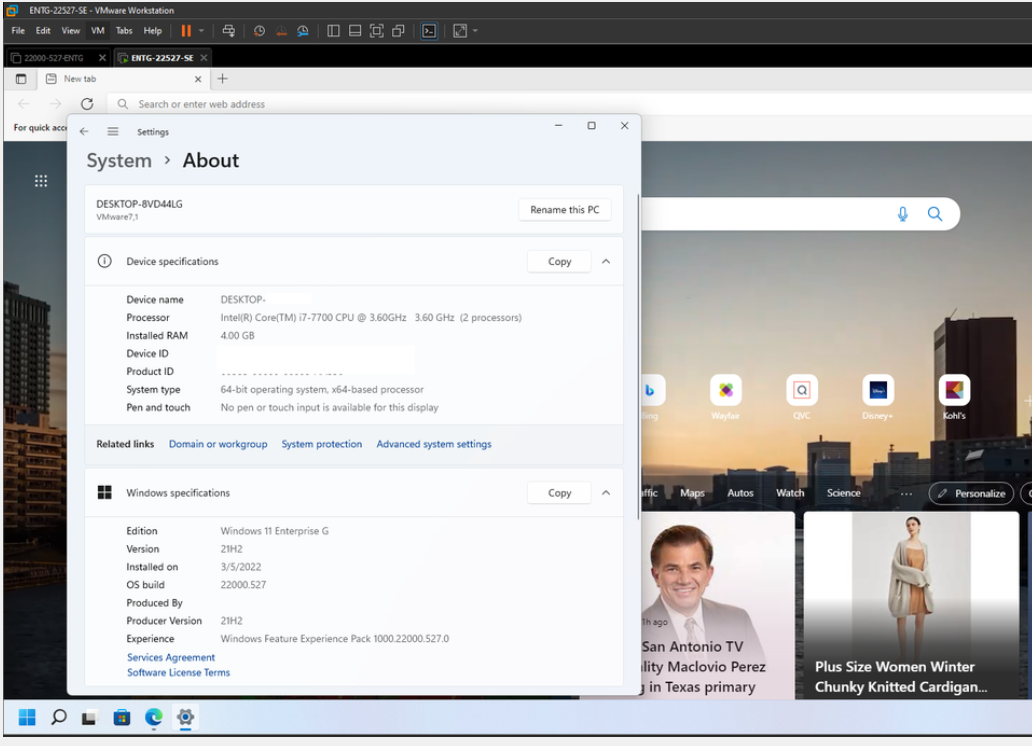
Task: Take a snapshot of this virtual machine
Action: 259,31
